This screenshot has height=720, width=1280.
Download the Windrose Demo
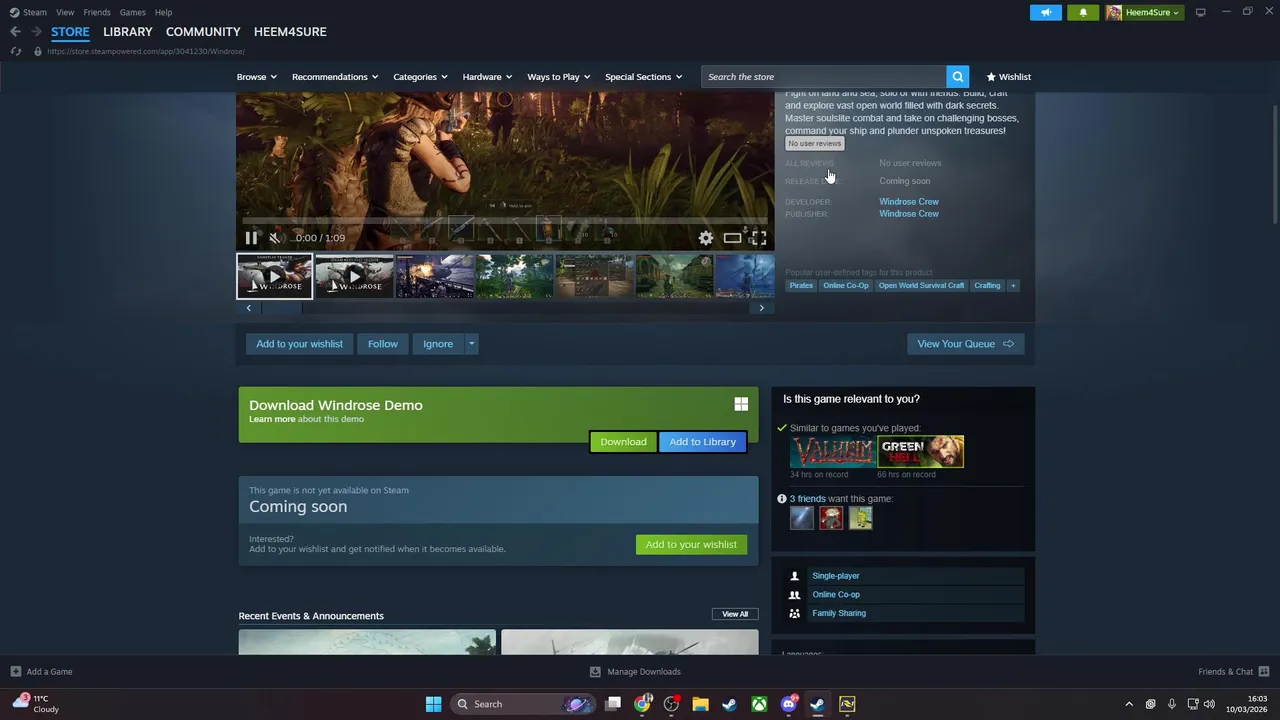coord(623,442)
